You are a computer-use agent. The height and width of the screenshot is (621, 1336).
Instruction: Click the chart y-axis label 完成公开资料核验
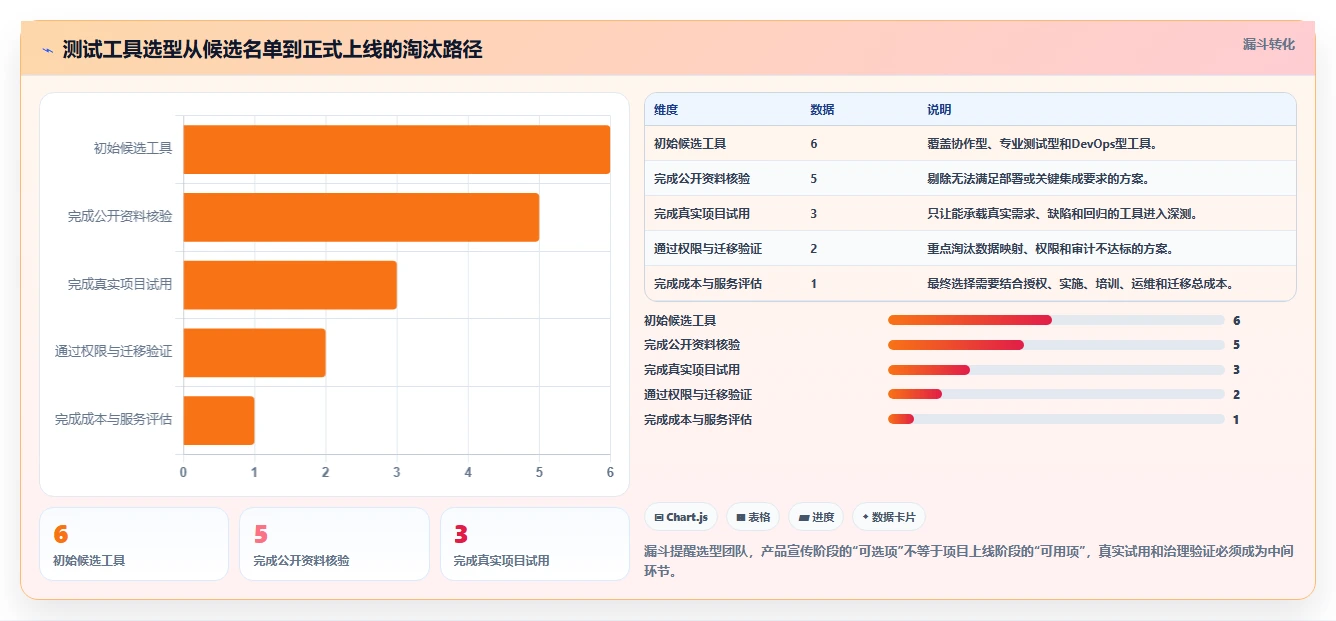(120, 217)
